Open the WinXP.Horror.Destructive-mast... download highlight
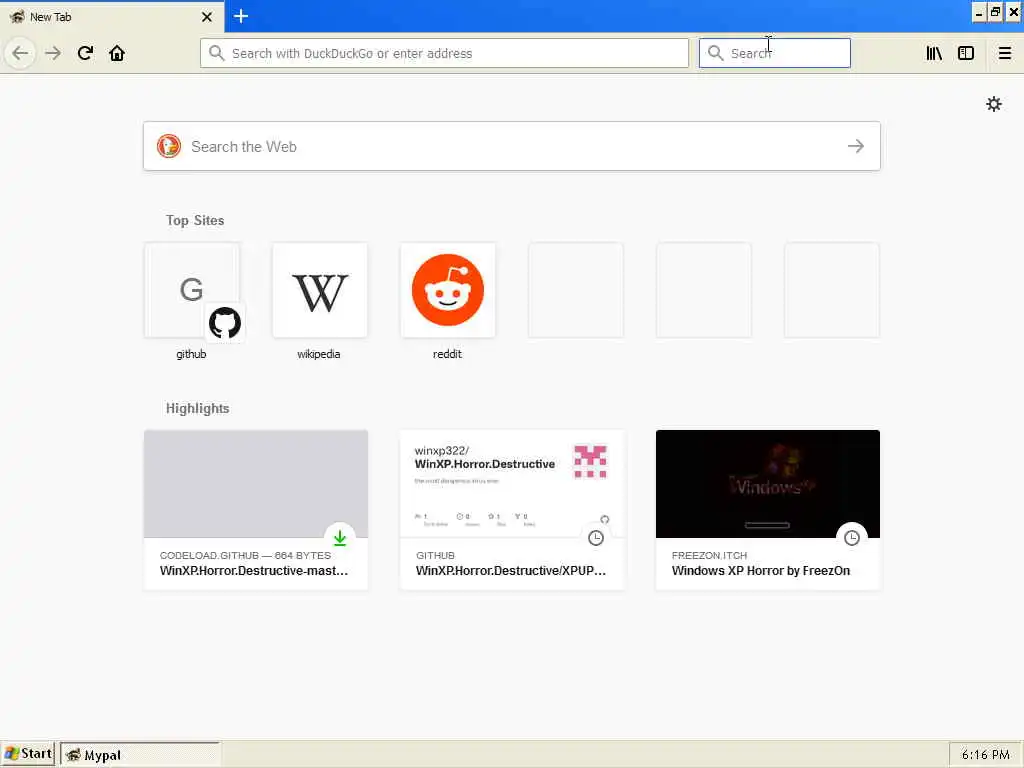Screen dimensions: 1024x768 [256, 510]
